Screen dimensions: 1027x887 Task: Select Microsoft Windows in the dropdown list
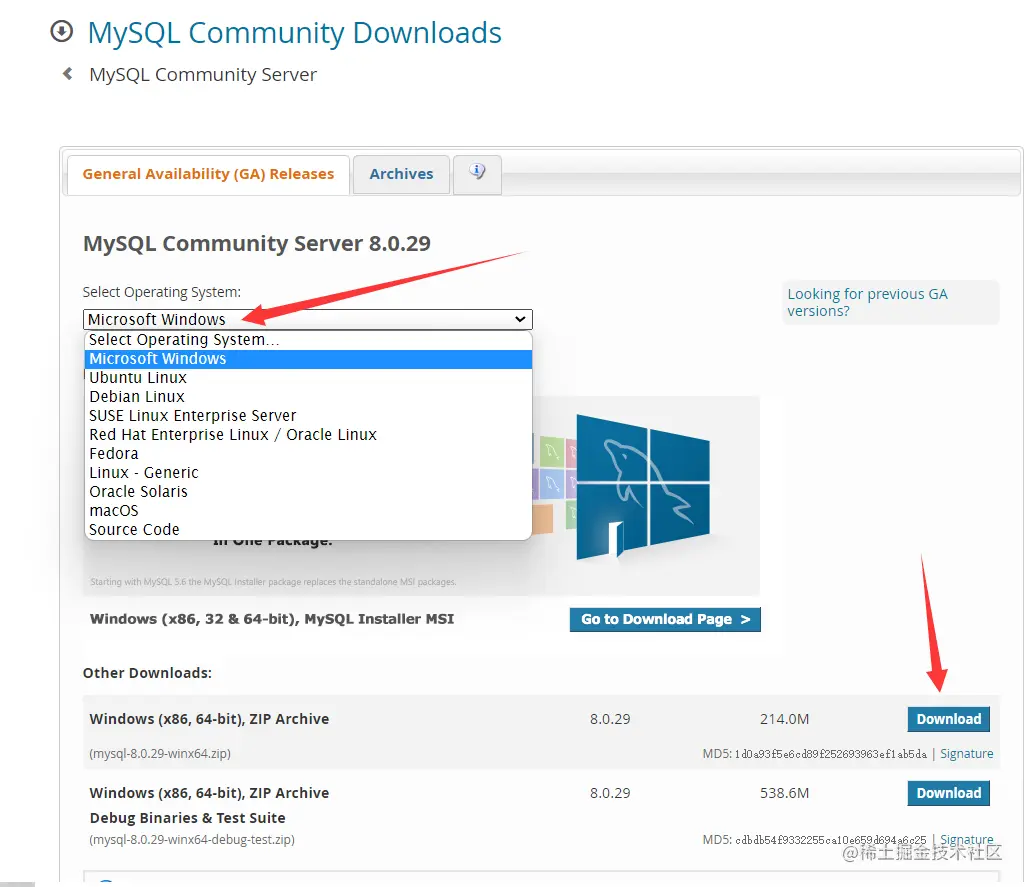[x=308, y=359]
